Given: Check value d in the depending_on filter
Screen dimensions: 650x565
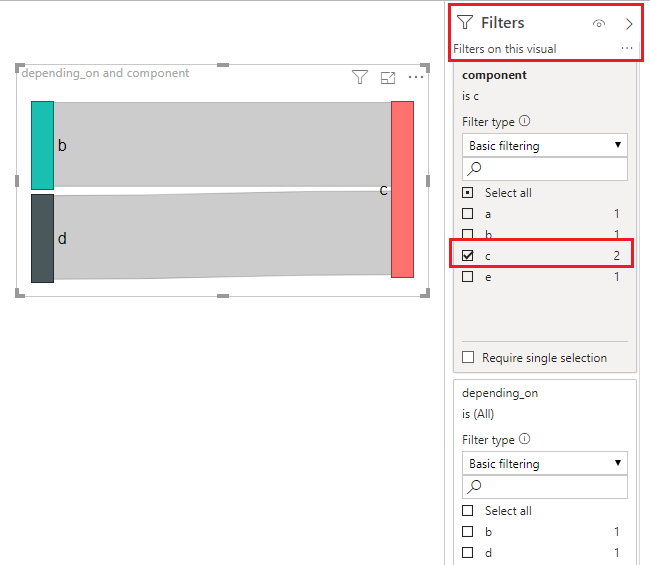Looking at the screenshot, I should [x=468, y=553].
